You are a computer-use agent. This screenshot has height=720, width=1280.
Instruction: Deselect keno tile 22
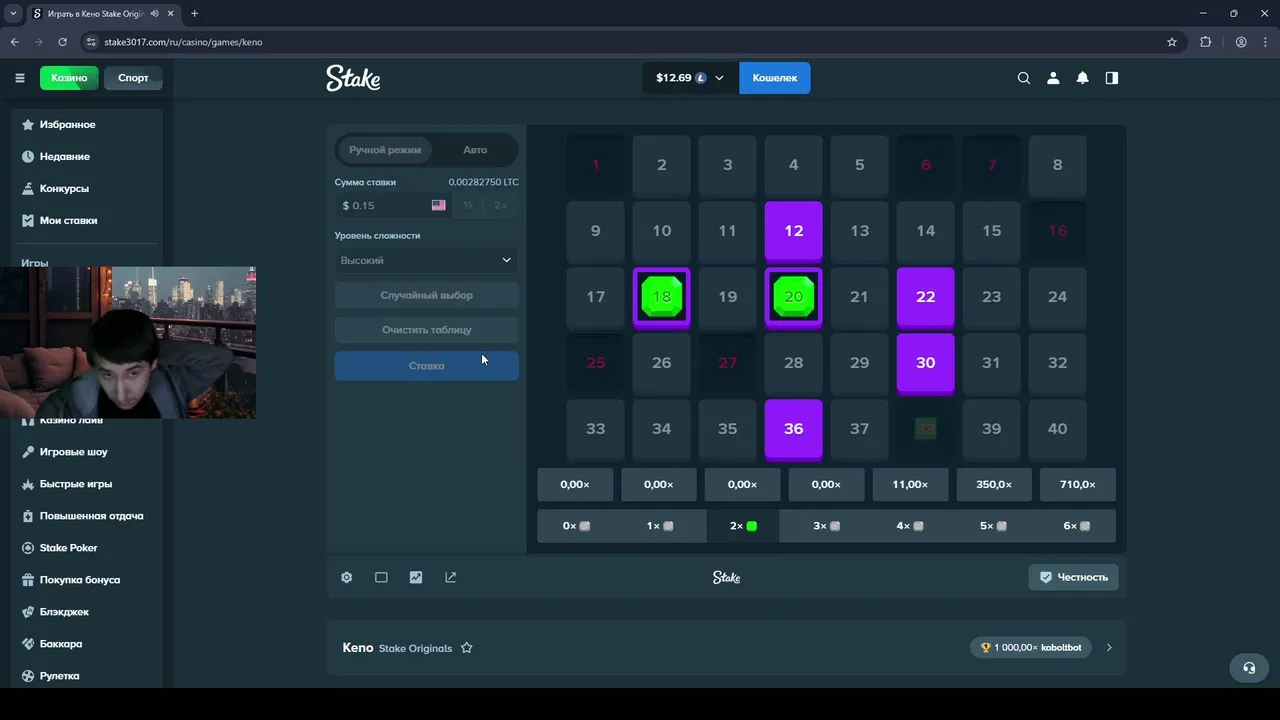click(x=926, y=297)
